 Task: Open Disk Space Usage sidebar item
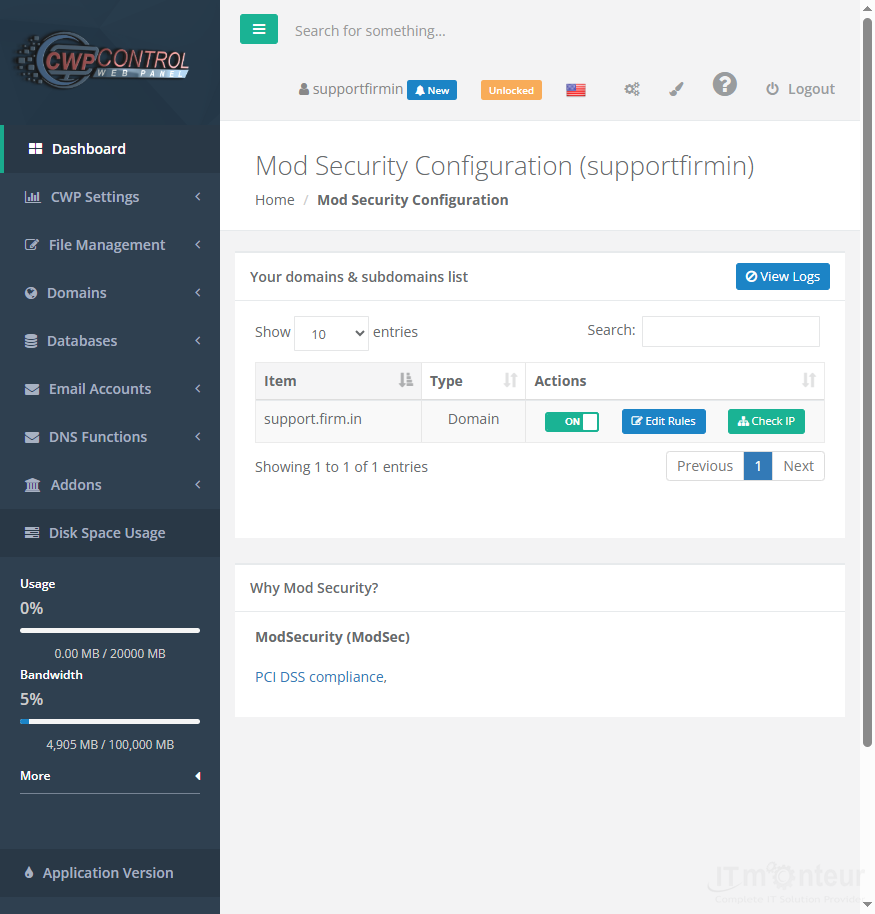pos(110,533)
